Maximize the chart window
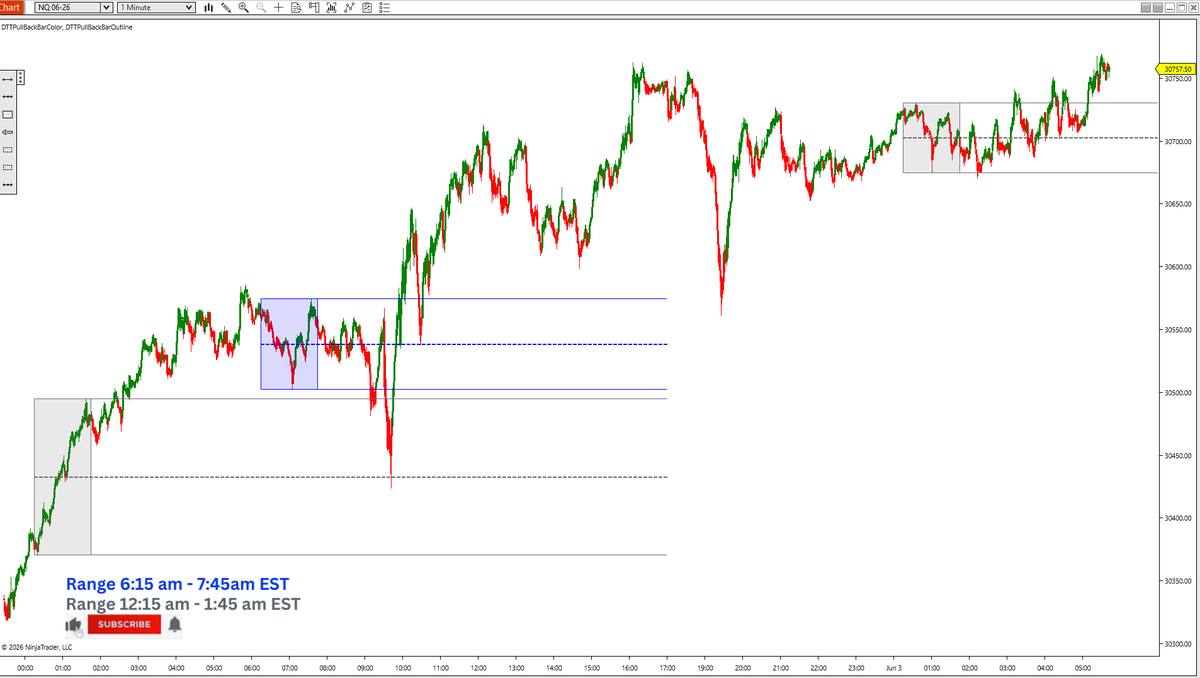1200x678 pixels. coord(1181,7)
